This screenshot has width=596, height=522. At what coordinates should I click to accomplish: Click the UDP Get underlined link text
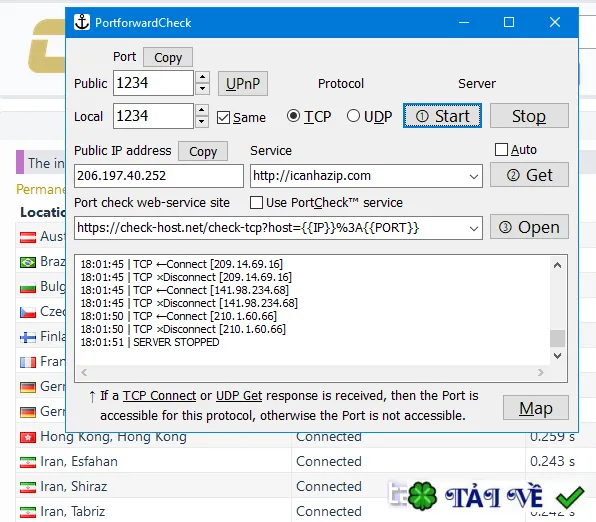coord(239,396)
